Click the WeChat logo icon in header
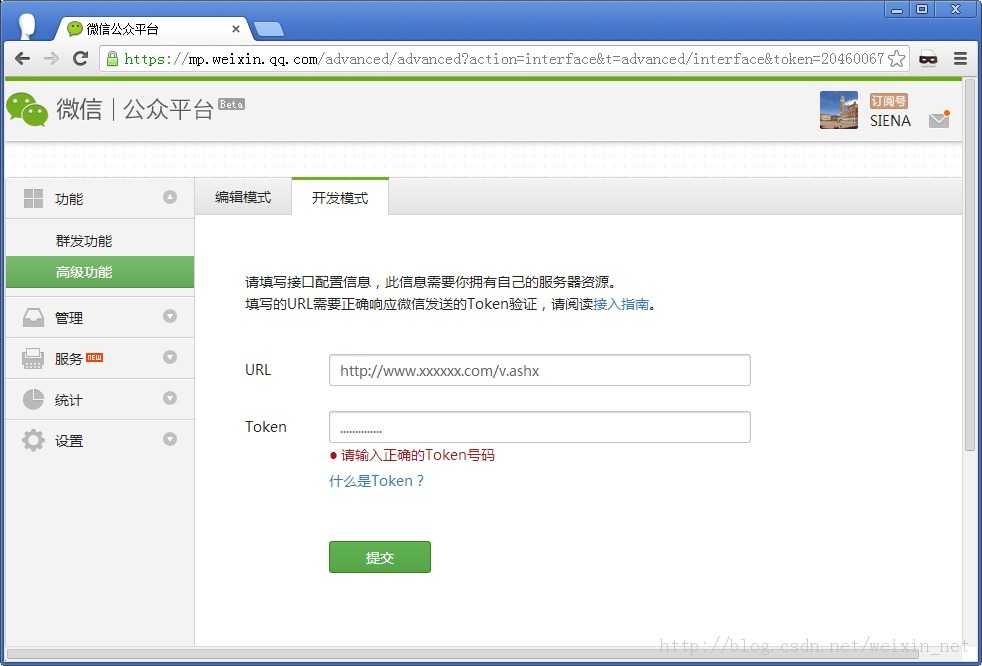Screen dimensions: 982x666 pos(27,110)
